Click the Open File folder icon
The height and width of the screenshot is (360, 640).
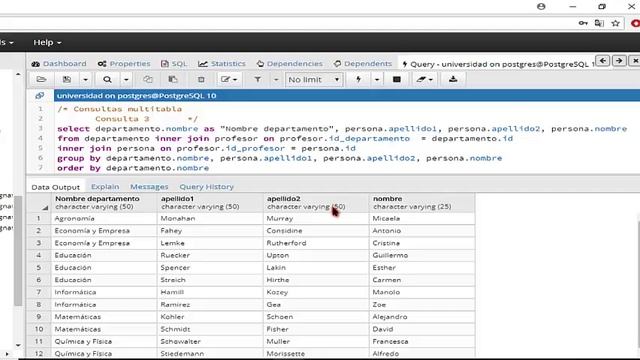[x=41, y=80]
